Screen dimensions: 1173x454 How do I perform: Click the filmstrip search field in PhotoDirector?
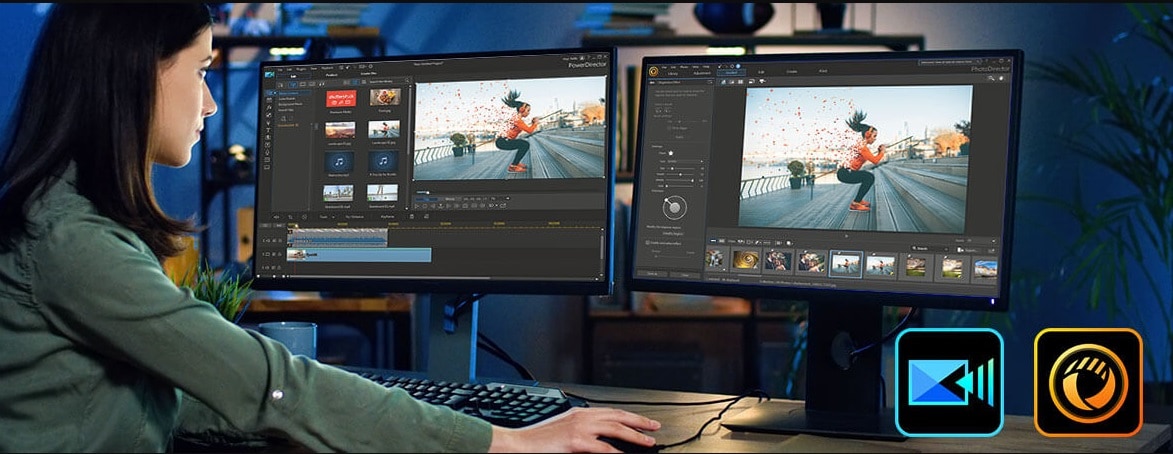(930, 248)
